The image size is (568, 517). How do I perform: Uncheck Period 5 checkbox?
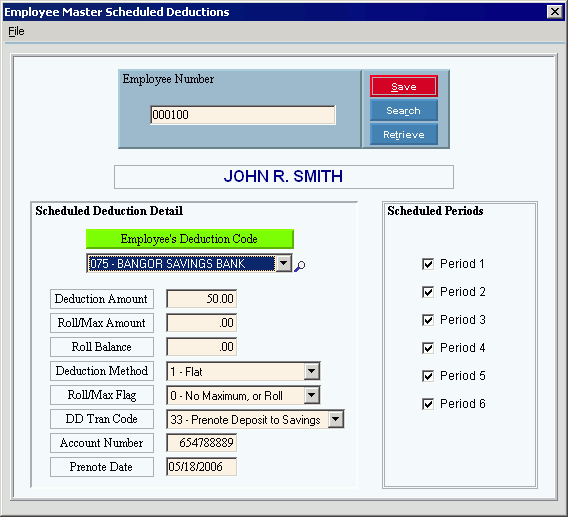click(428, 376)
